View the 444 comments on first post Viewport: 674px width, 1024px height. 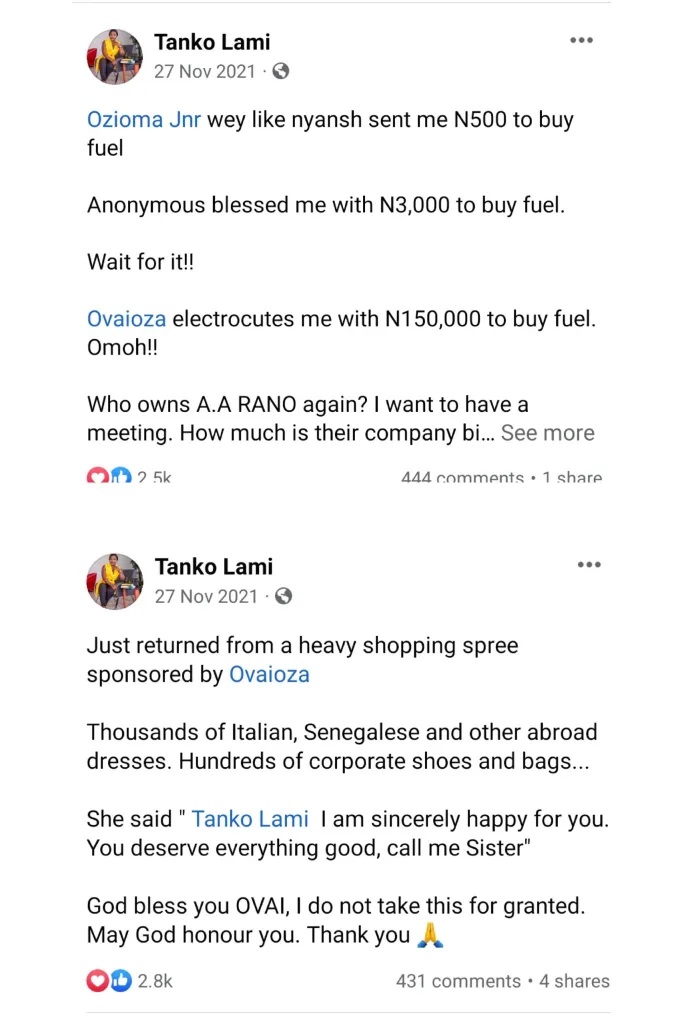click(462, 478)
